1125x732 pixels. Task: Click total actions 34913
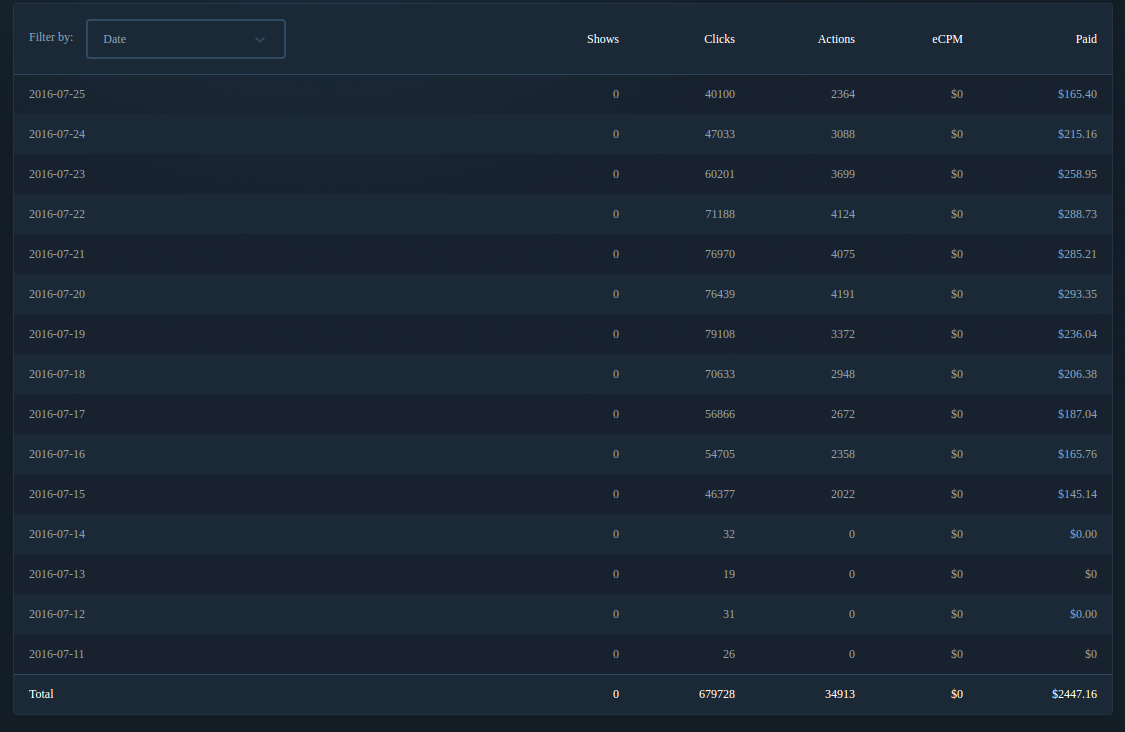(839, 694)
